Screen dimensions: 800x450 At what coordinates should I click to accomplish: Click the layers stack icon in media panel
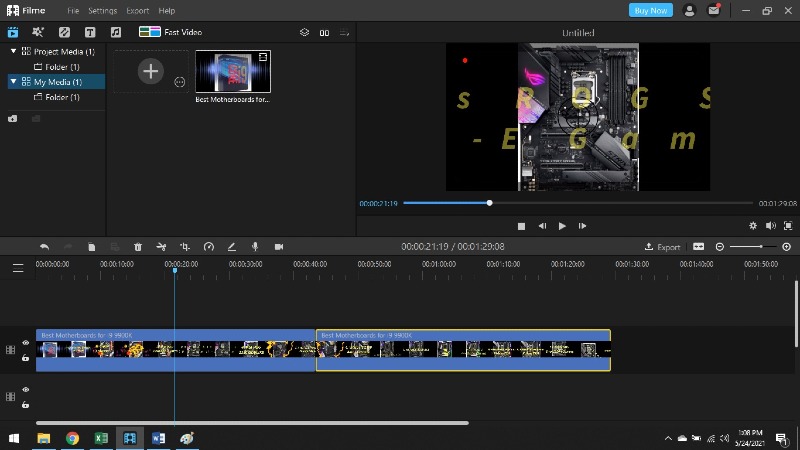tap(305, 33)
